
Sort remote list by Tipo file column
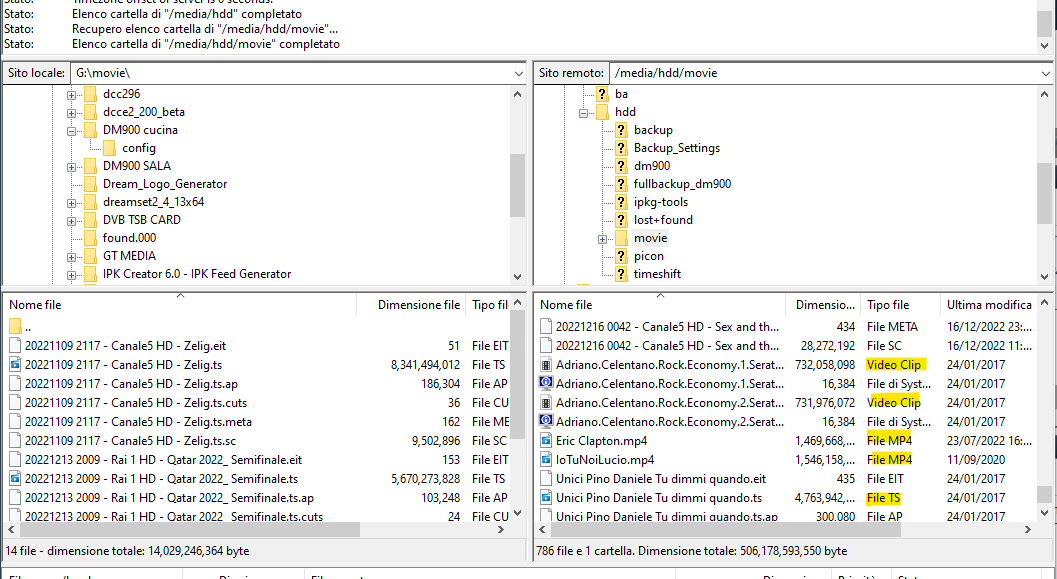click(901, 305)
